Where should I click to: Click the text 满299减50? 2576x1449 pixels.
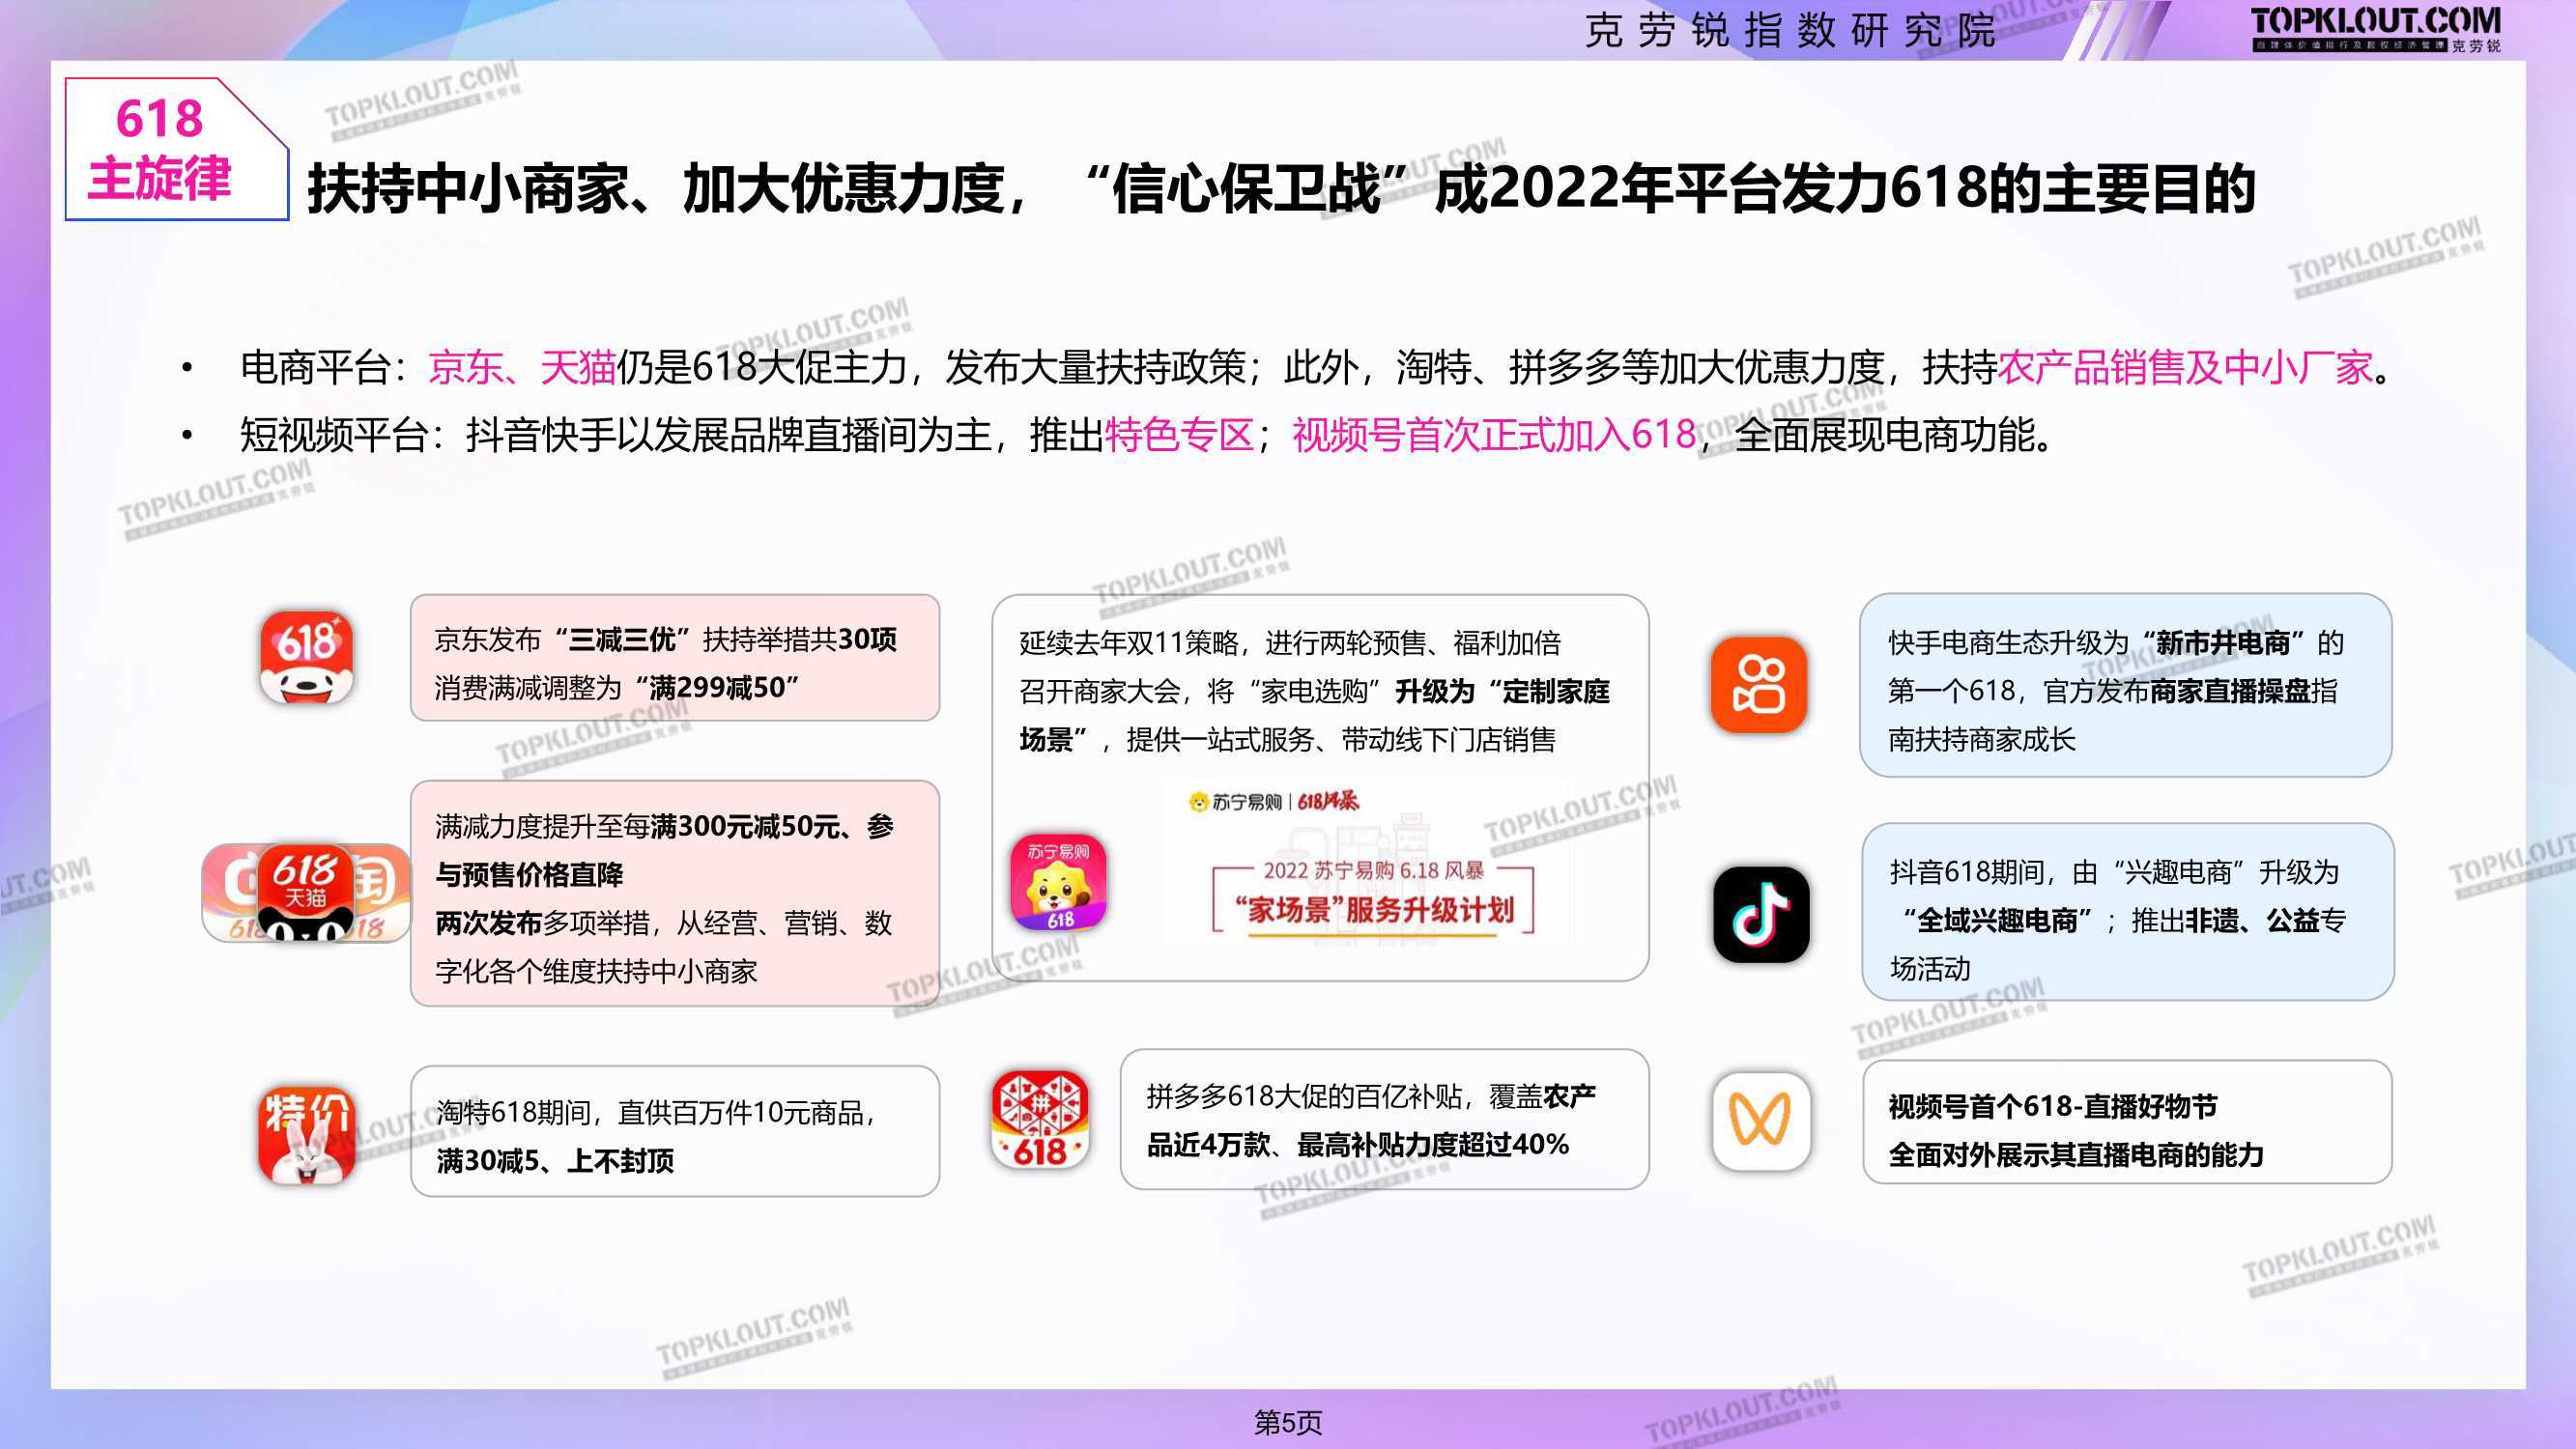[x=716, y=688]
